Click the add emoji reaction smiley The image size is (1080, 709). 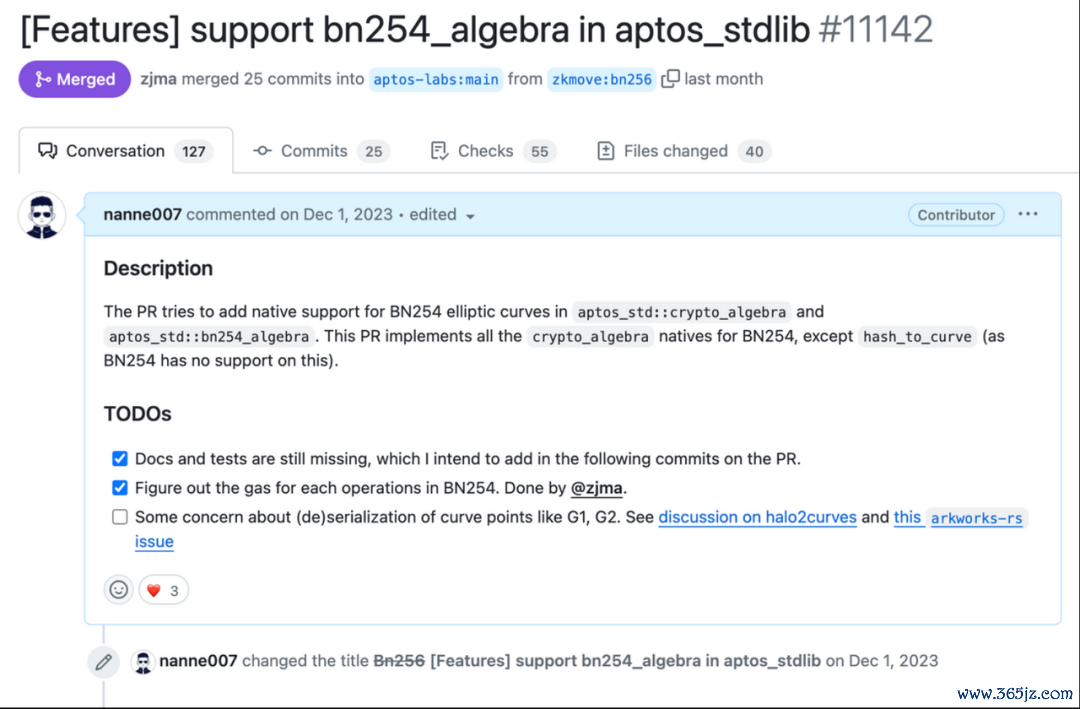tap(119, 590)
